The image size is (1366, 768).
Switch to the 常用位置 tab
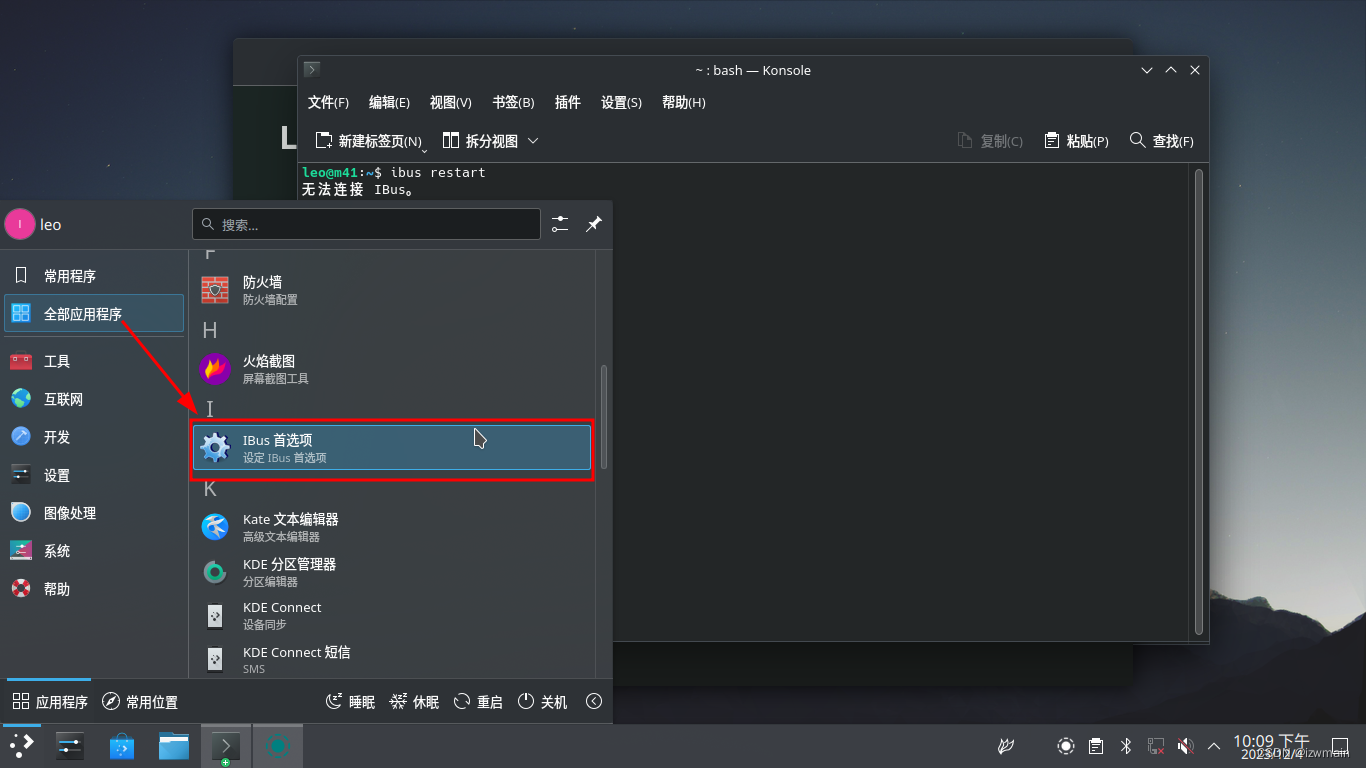click(140, 702)
